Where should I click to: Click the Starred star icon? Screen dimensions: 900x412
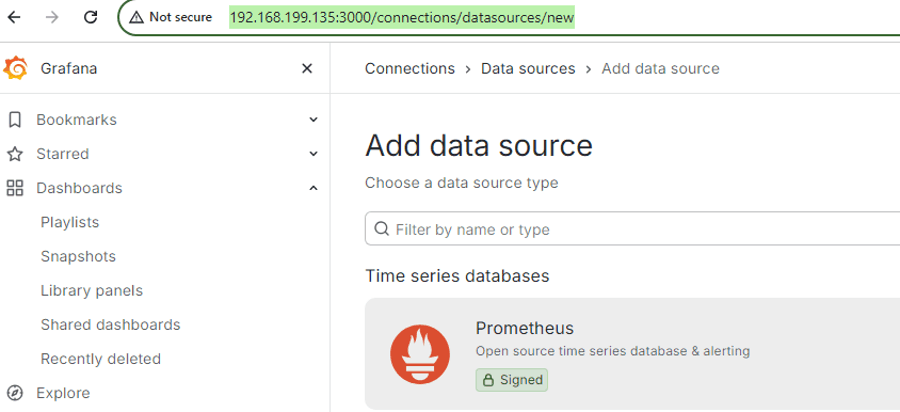(15, 154)
